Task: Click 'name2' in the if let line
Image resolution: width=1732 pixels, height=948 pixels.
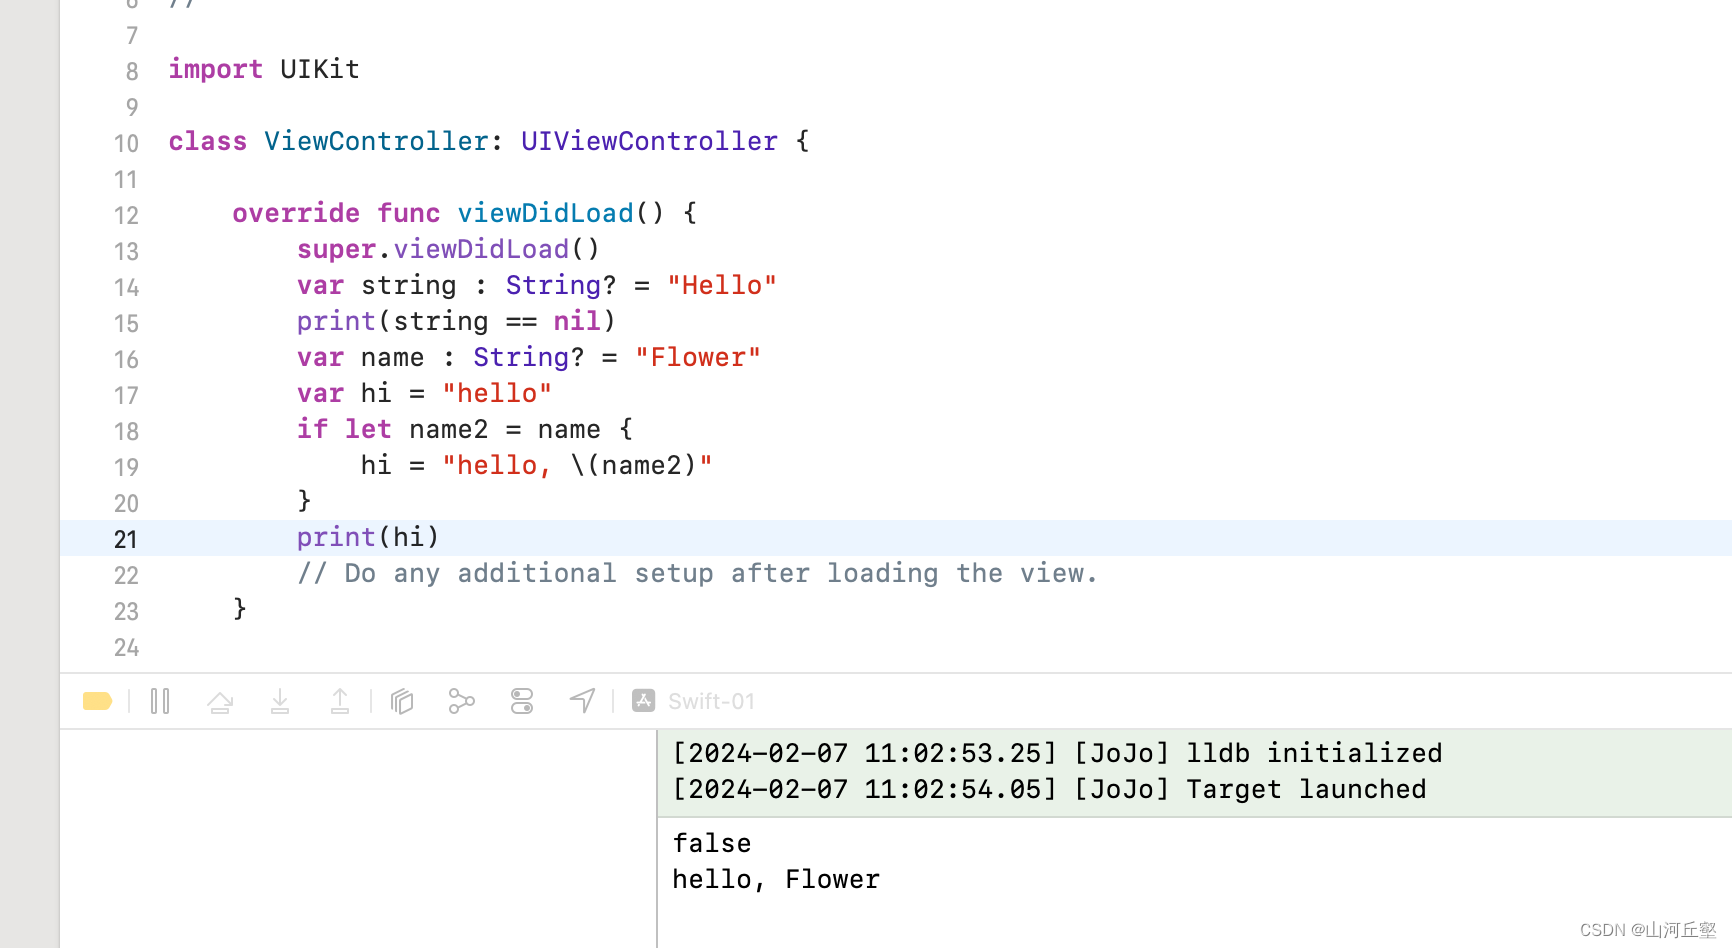Action: [x=448, y=429]
